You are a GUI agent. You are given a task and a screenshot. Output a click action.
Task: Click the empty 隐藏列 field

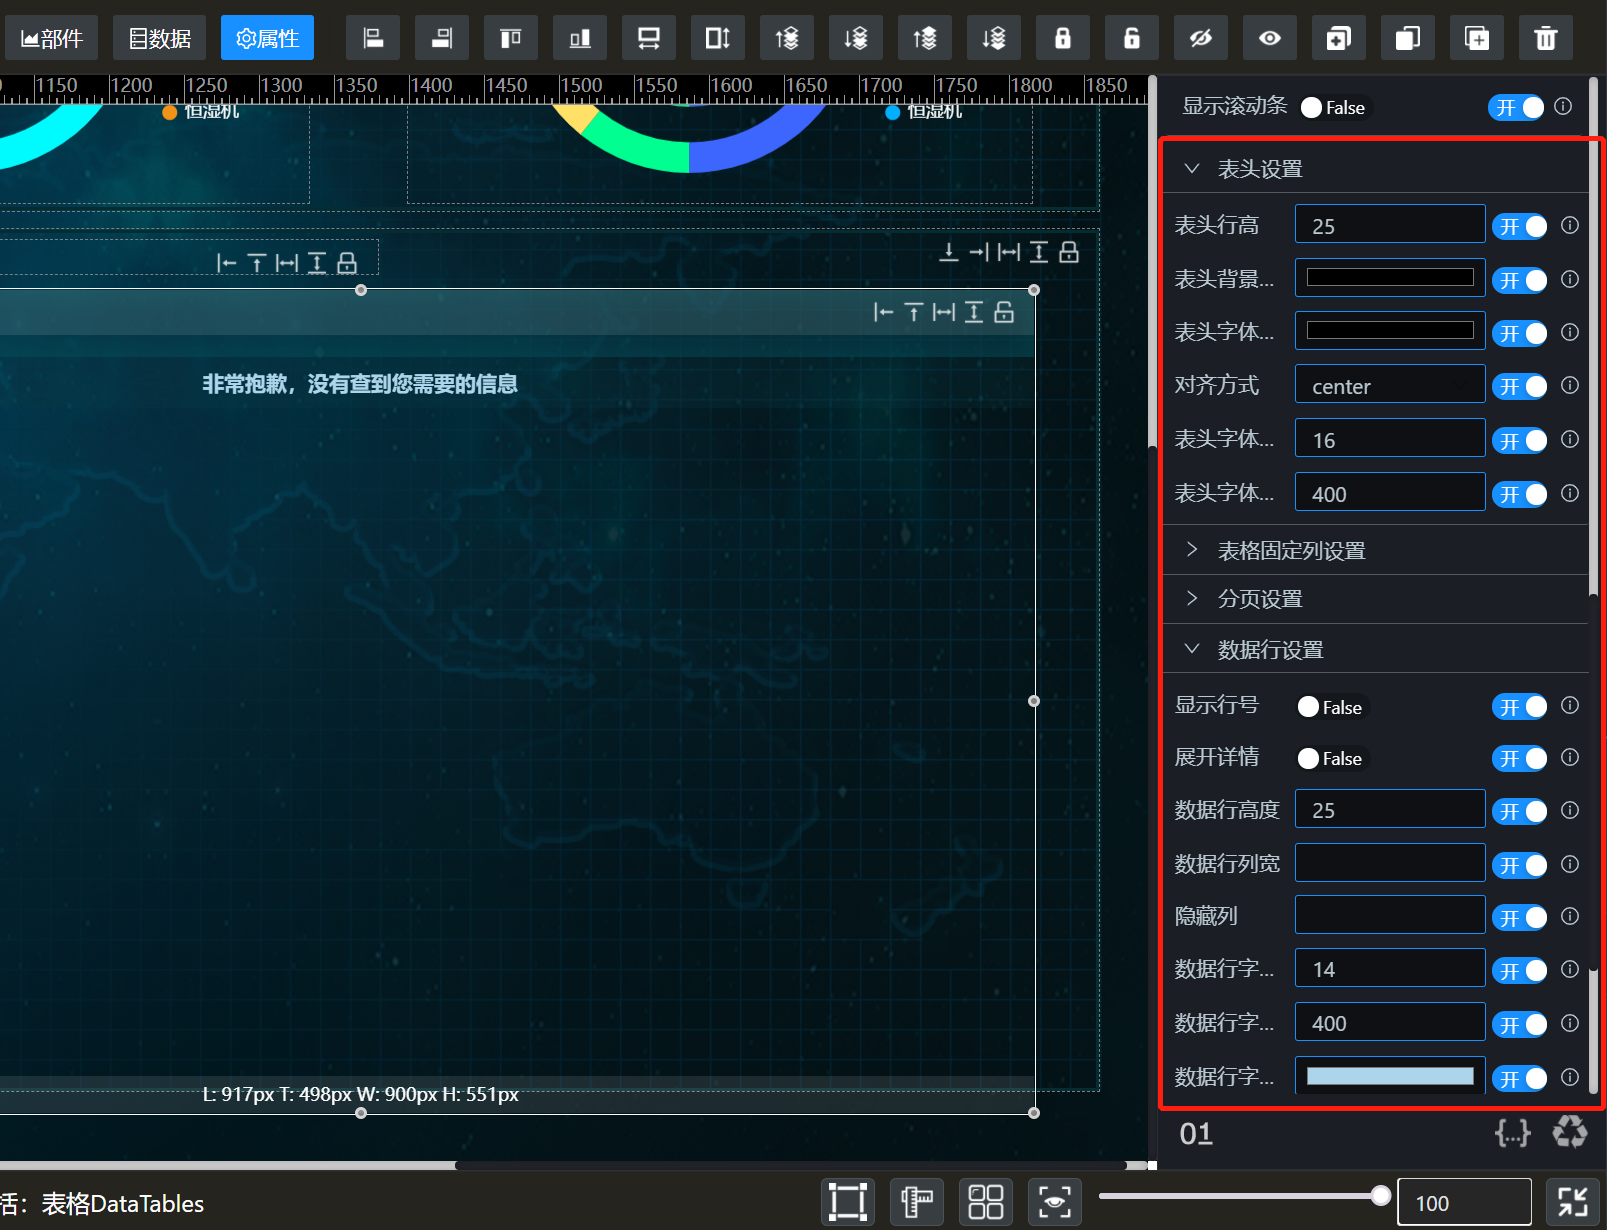point(1390,915)
